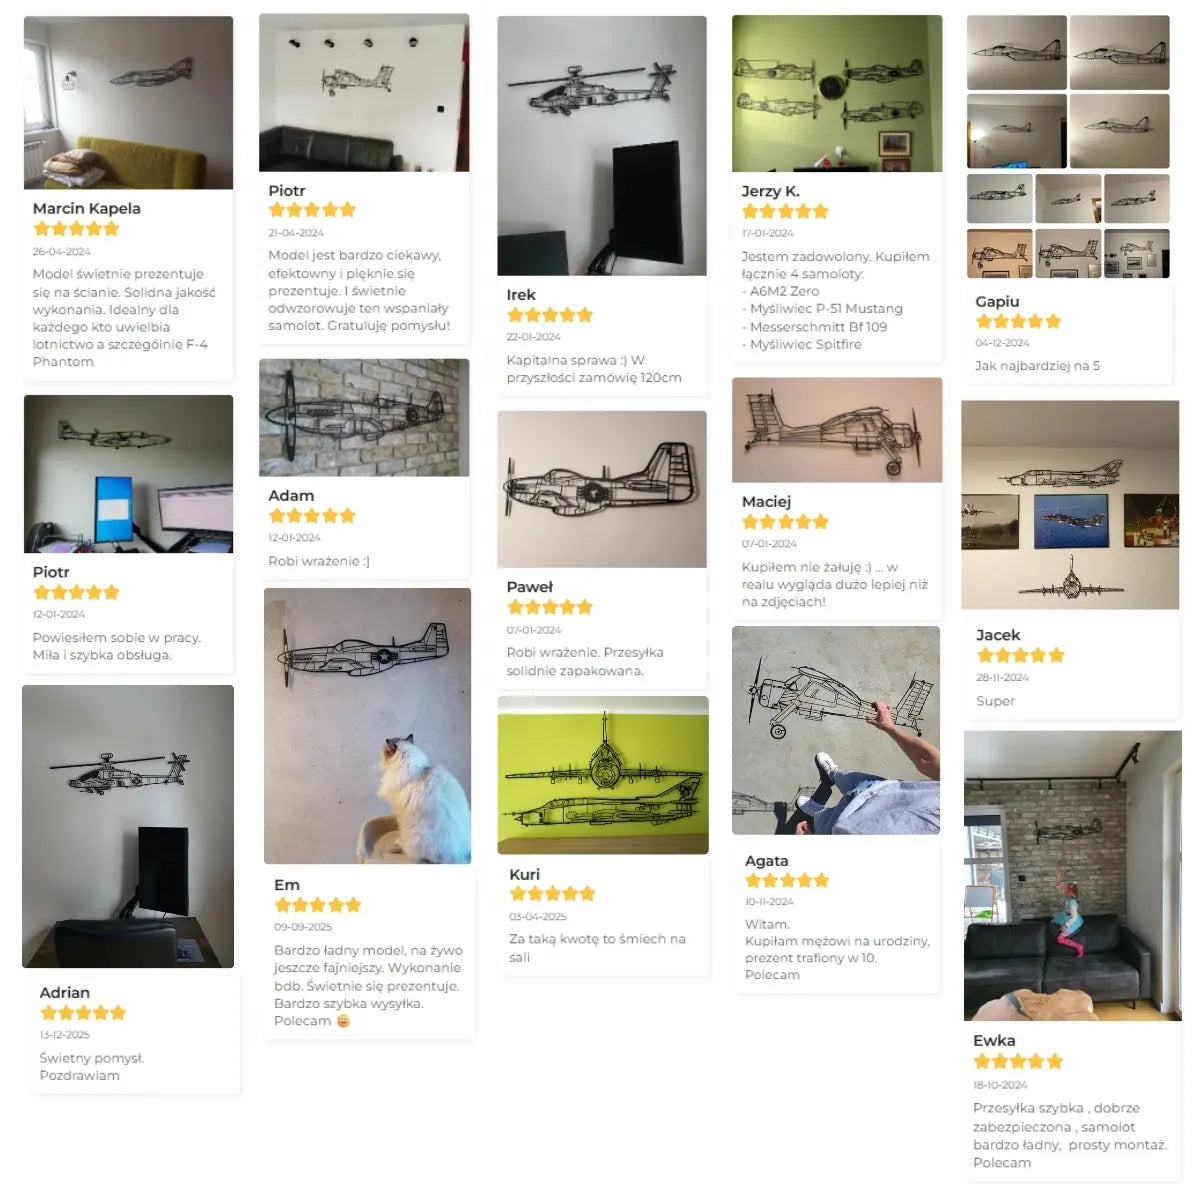
Task: Open Irek's helicopter wall art photo
Action: pyautogui.click(x=602, y=146)
